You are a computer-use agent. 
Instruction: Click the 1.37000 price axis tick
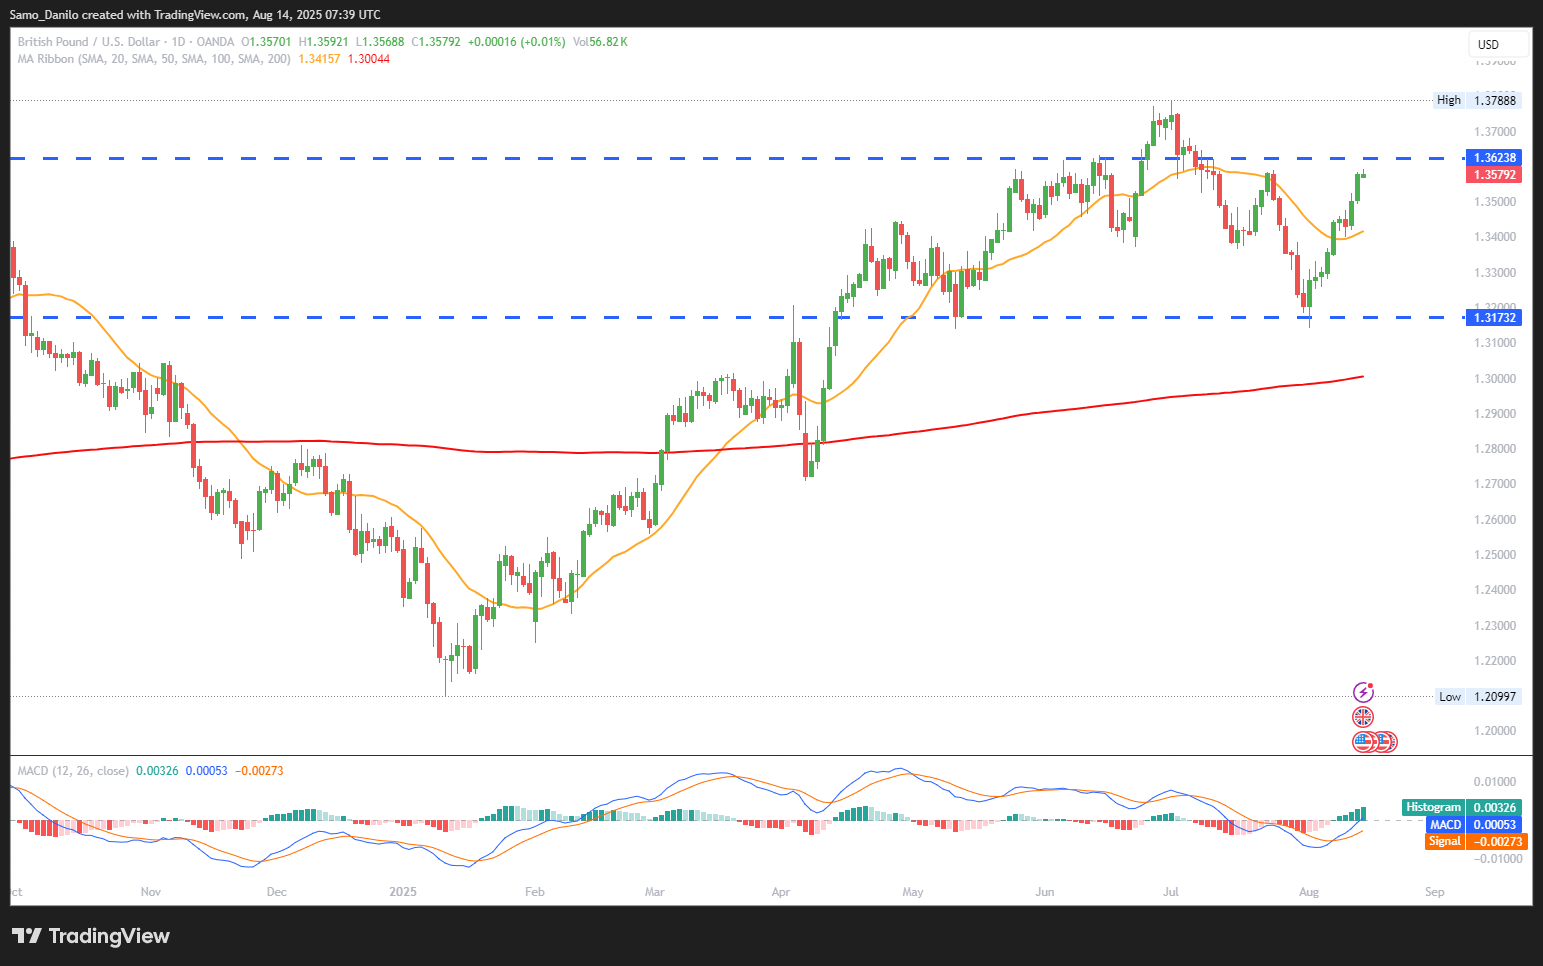(x=1495, y=132)
